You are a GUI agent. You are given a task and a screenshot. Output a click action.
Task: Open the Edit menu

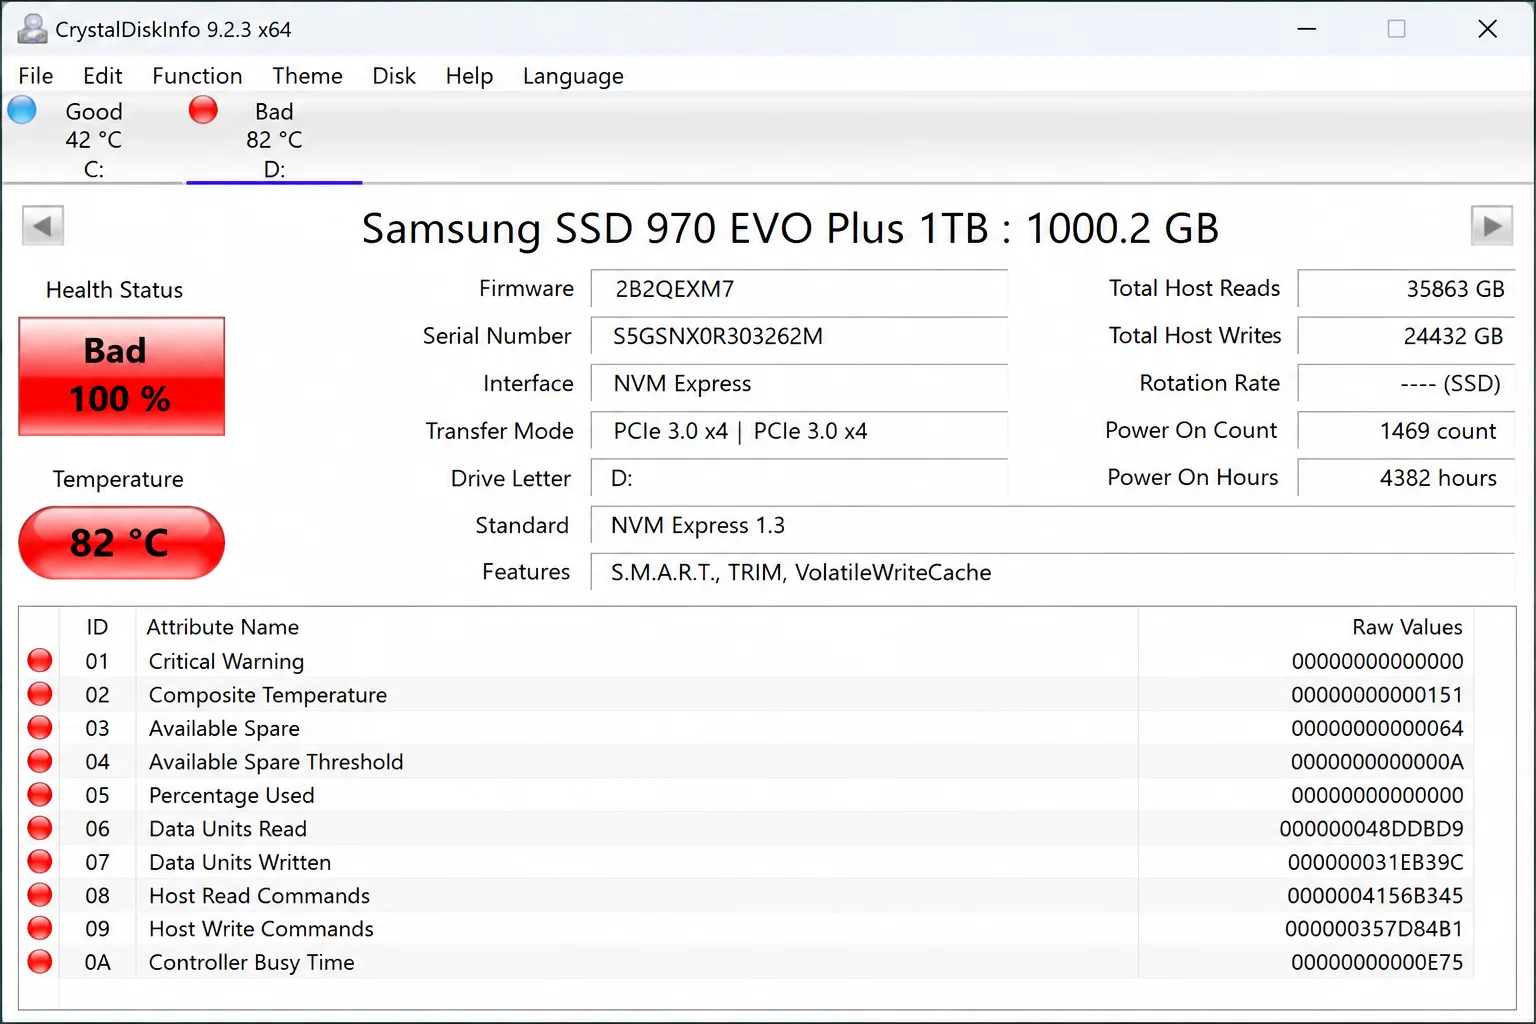click(x=103, y=76)
